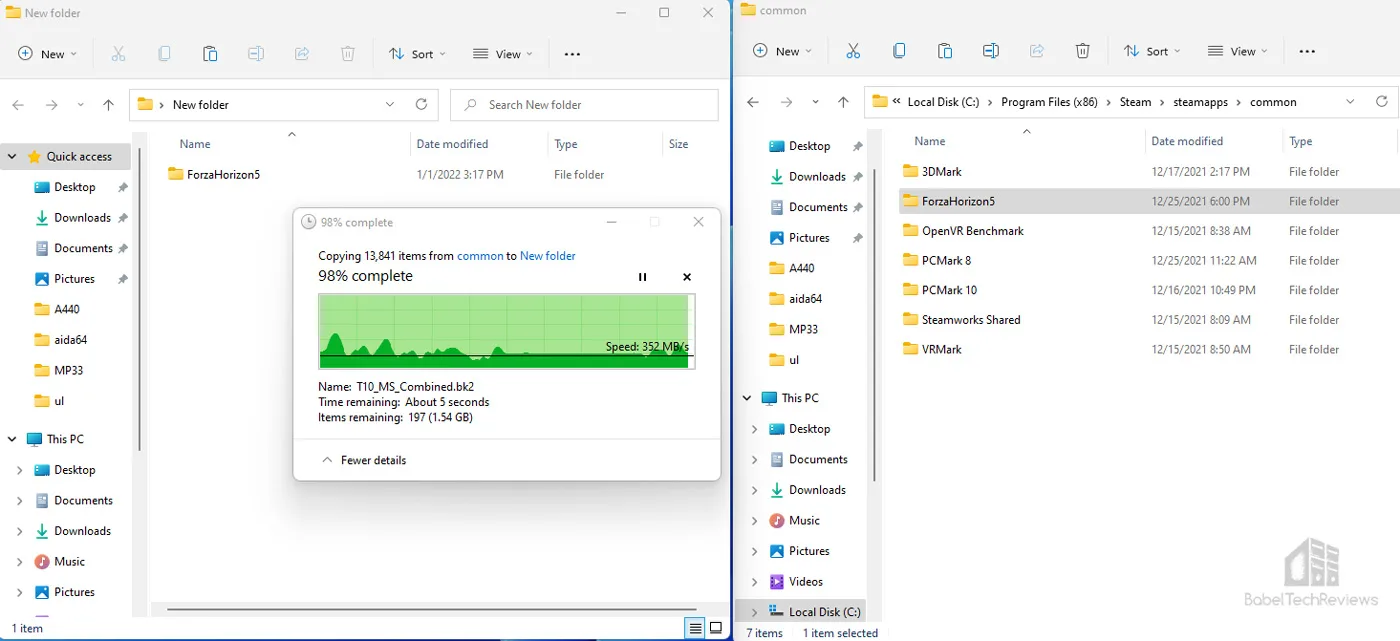Switch to details view in New folder status bar
The image size is (1400, 641).
[x=695, y=628]
